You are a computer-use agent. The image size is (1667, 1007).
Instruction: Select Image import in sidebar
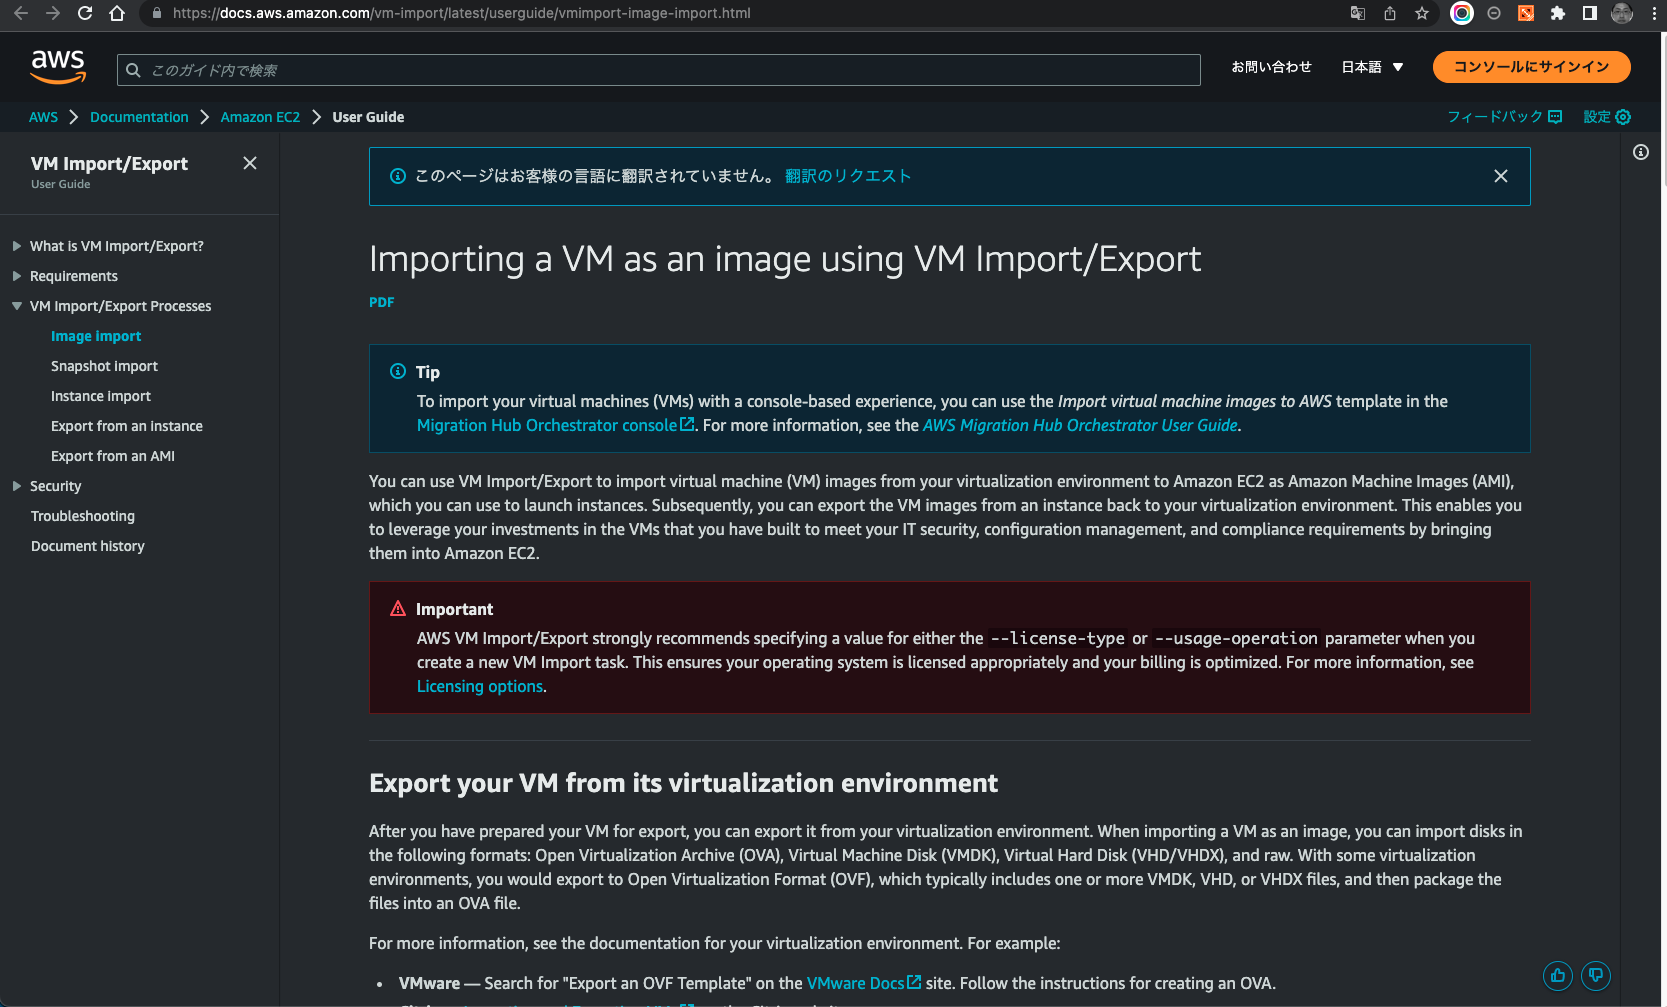96,336
